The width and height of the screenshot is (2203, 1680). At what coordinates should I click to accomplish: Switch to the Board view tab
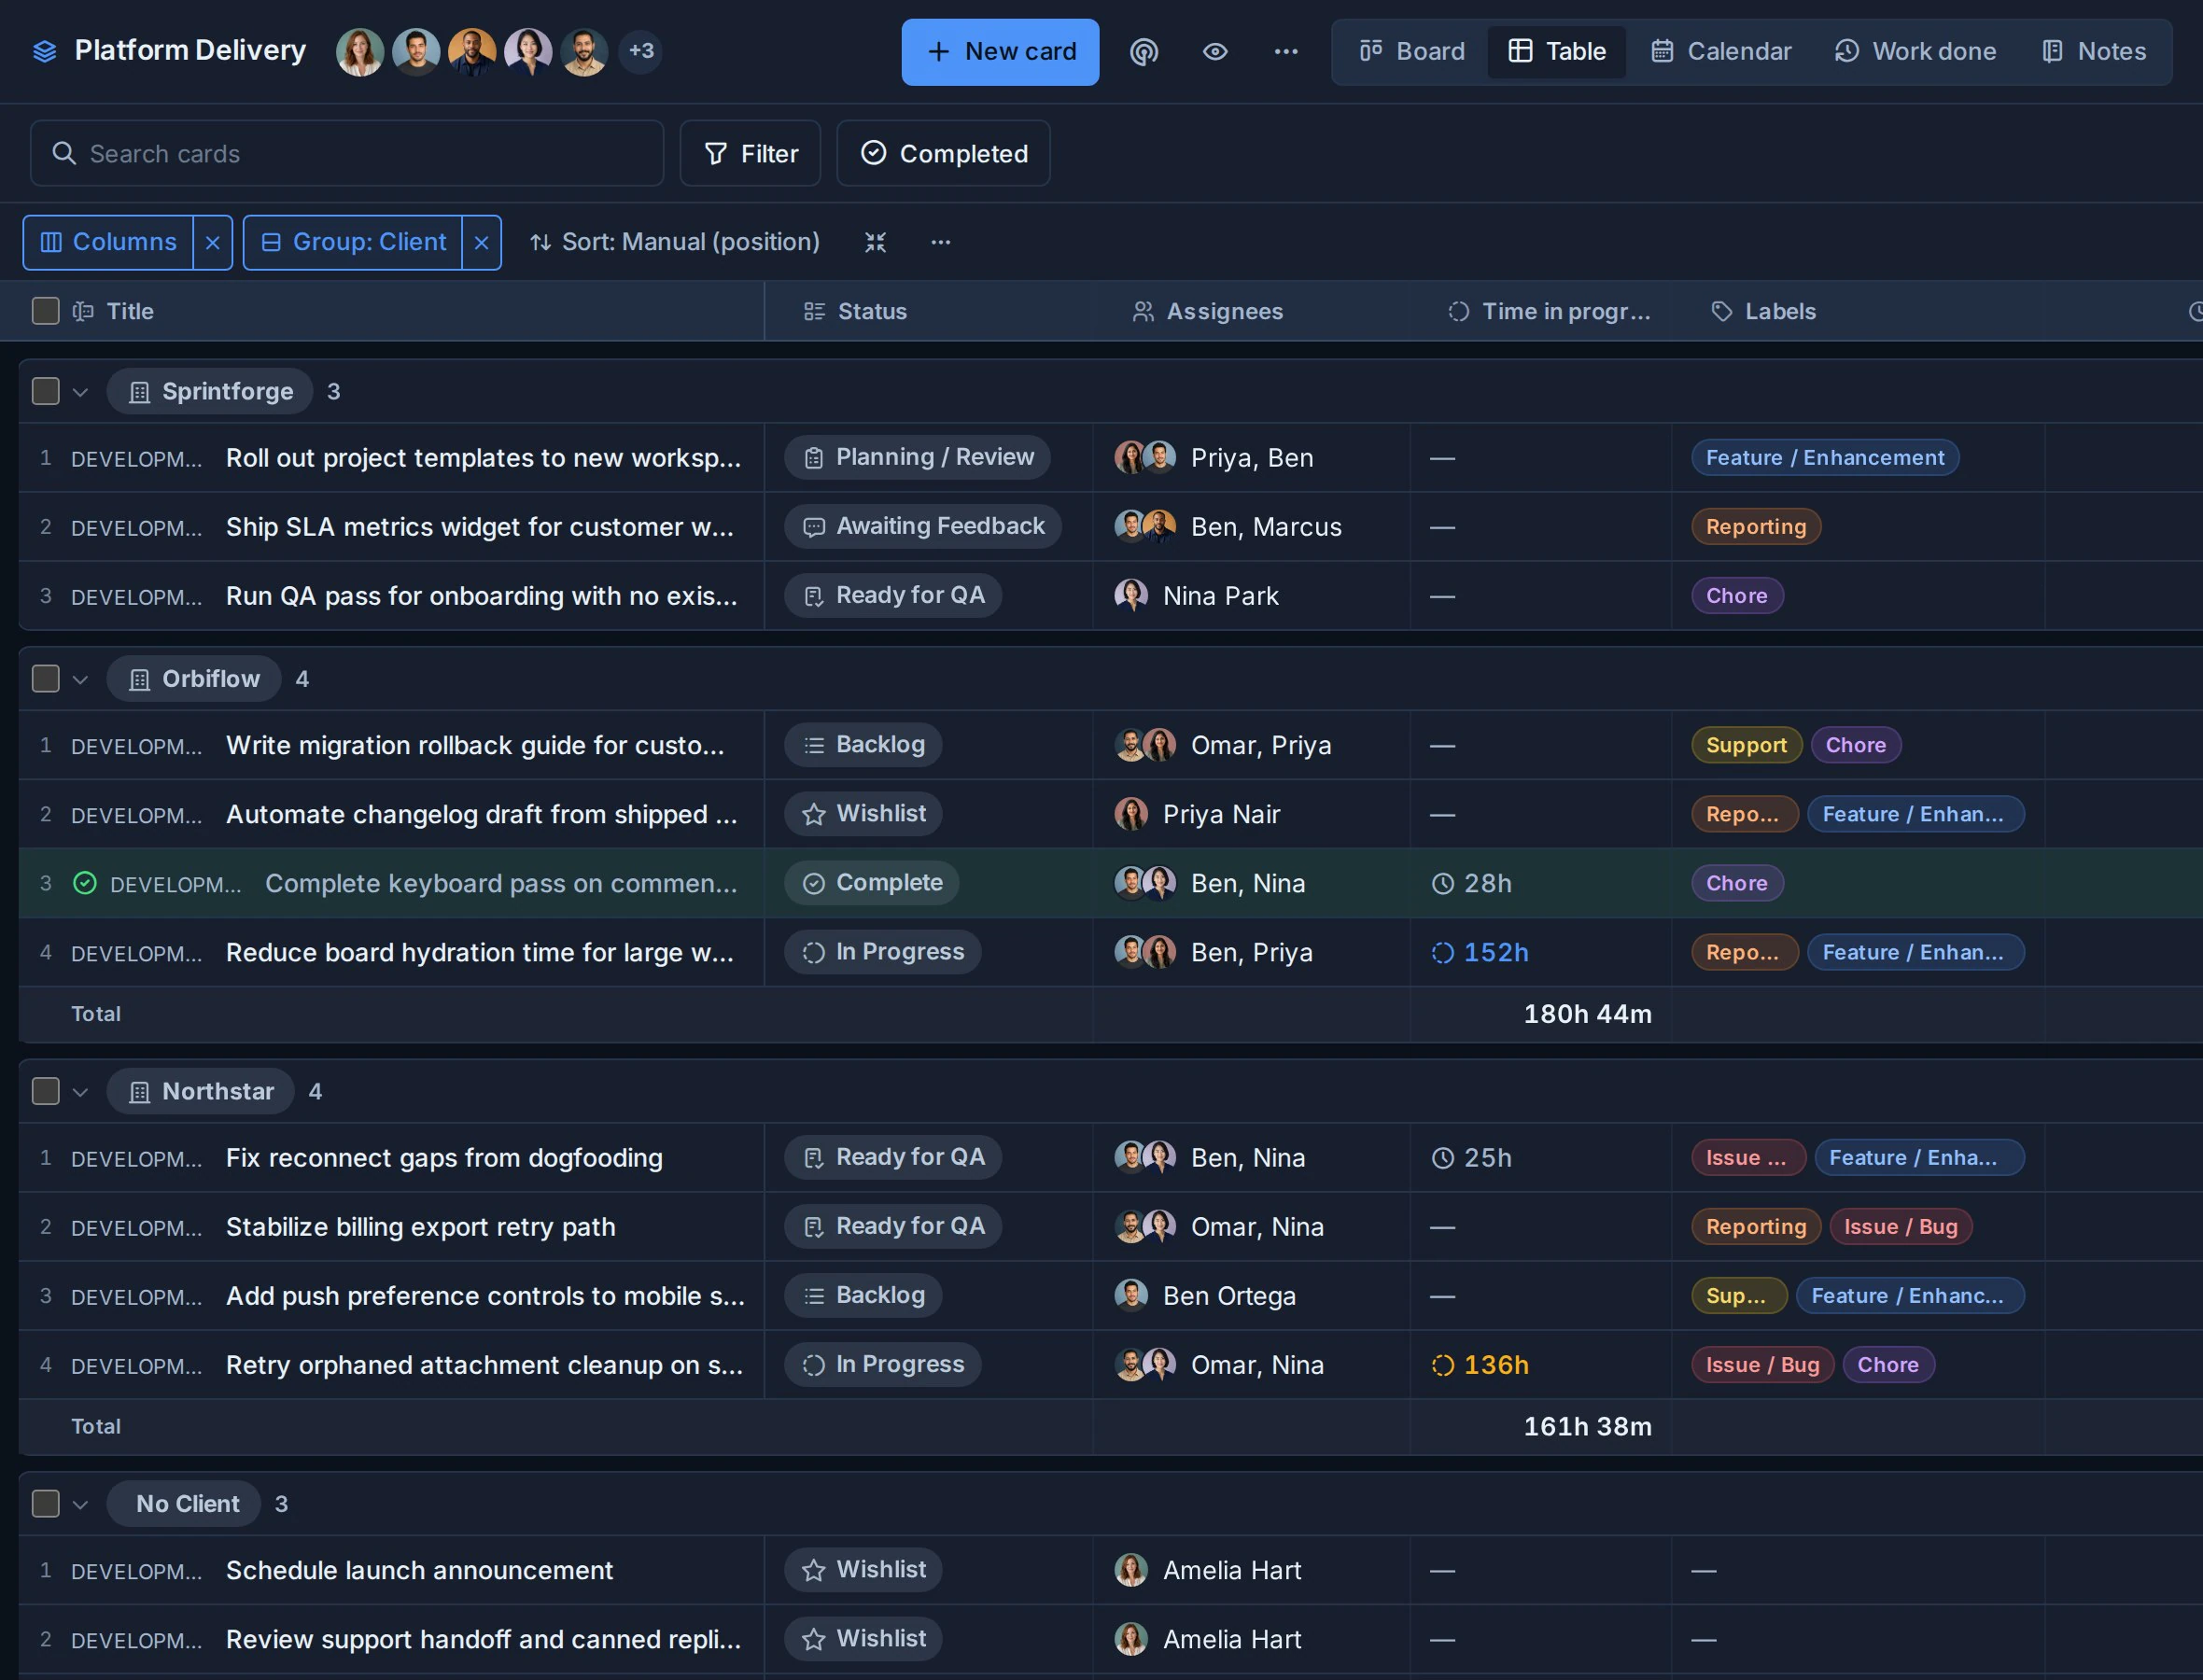point(1411,51)
